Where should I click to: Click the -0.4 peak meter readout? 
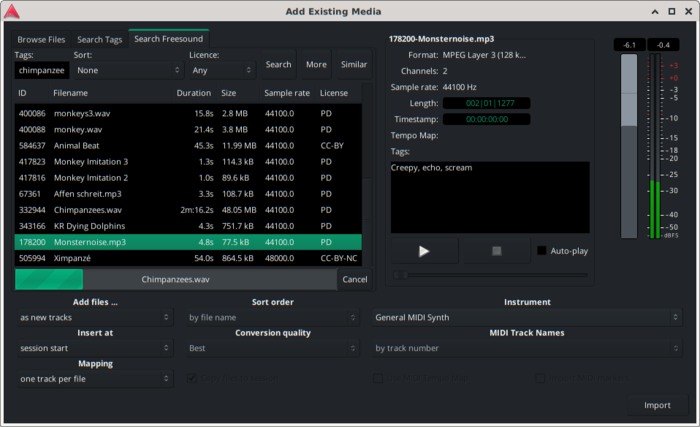pos(662,45)
